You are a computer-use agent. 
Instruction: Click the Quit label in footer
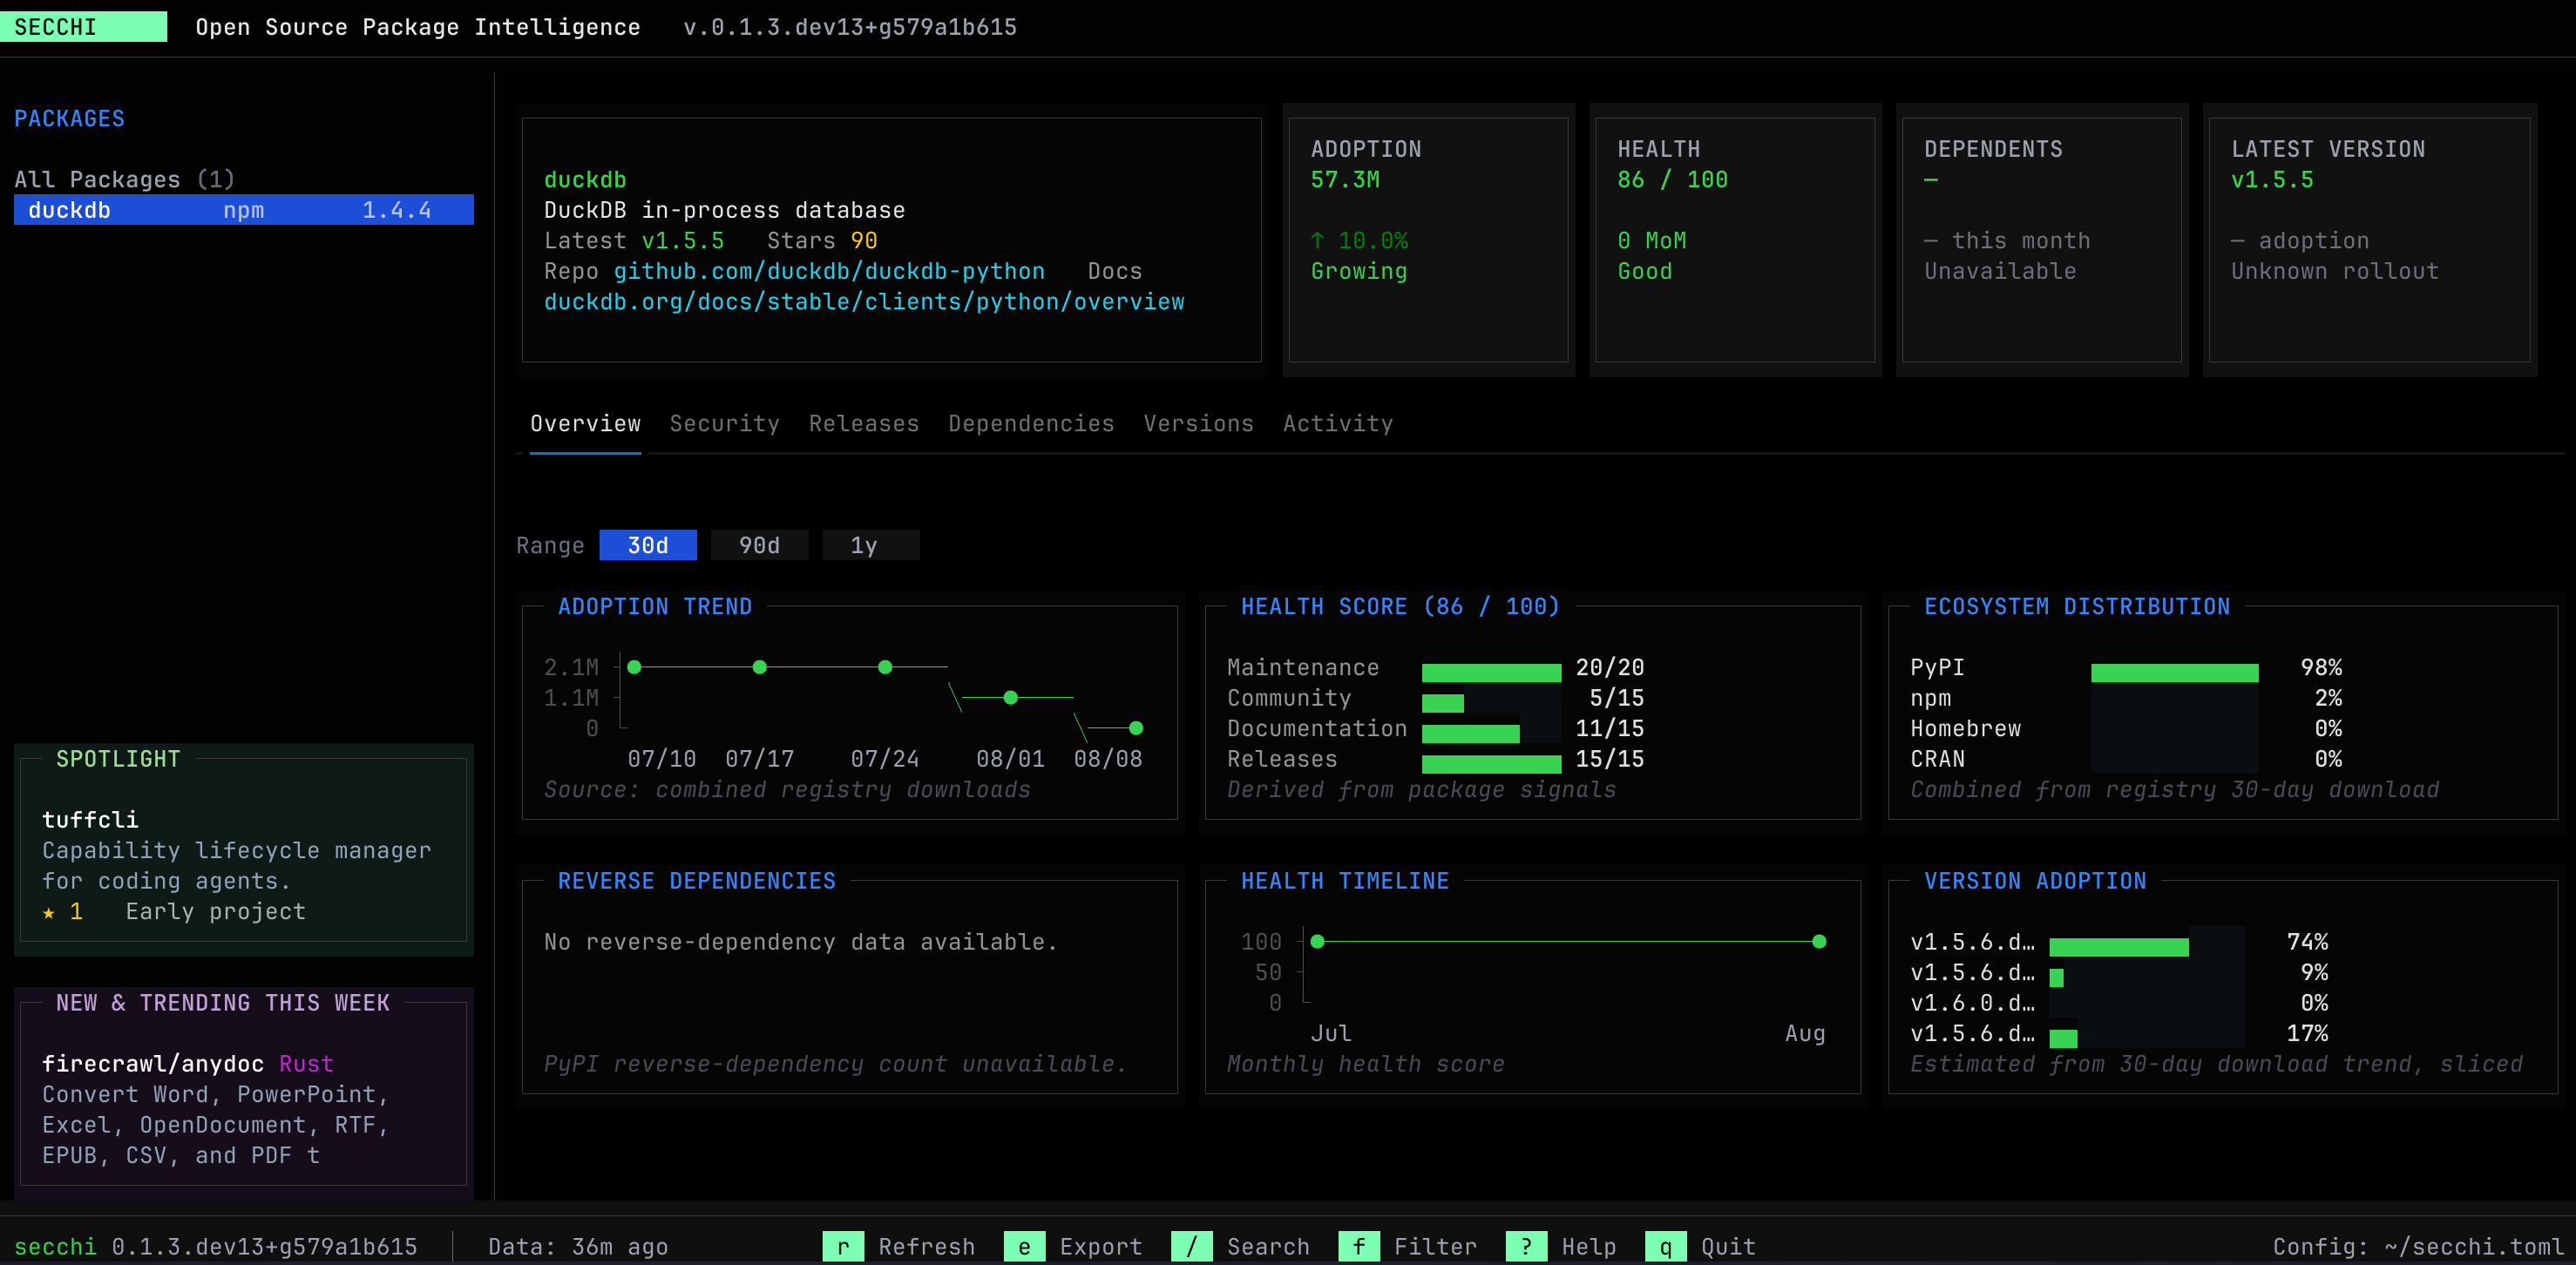(1728, 1246)
